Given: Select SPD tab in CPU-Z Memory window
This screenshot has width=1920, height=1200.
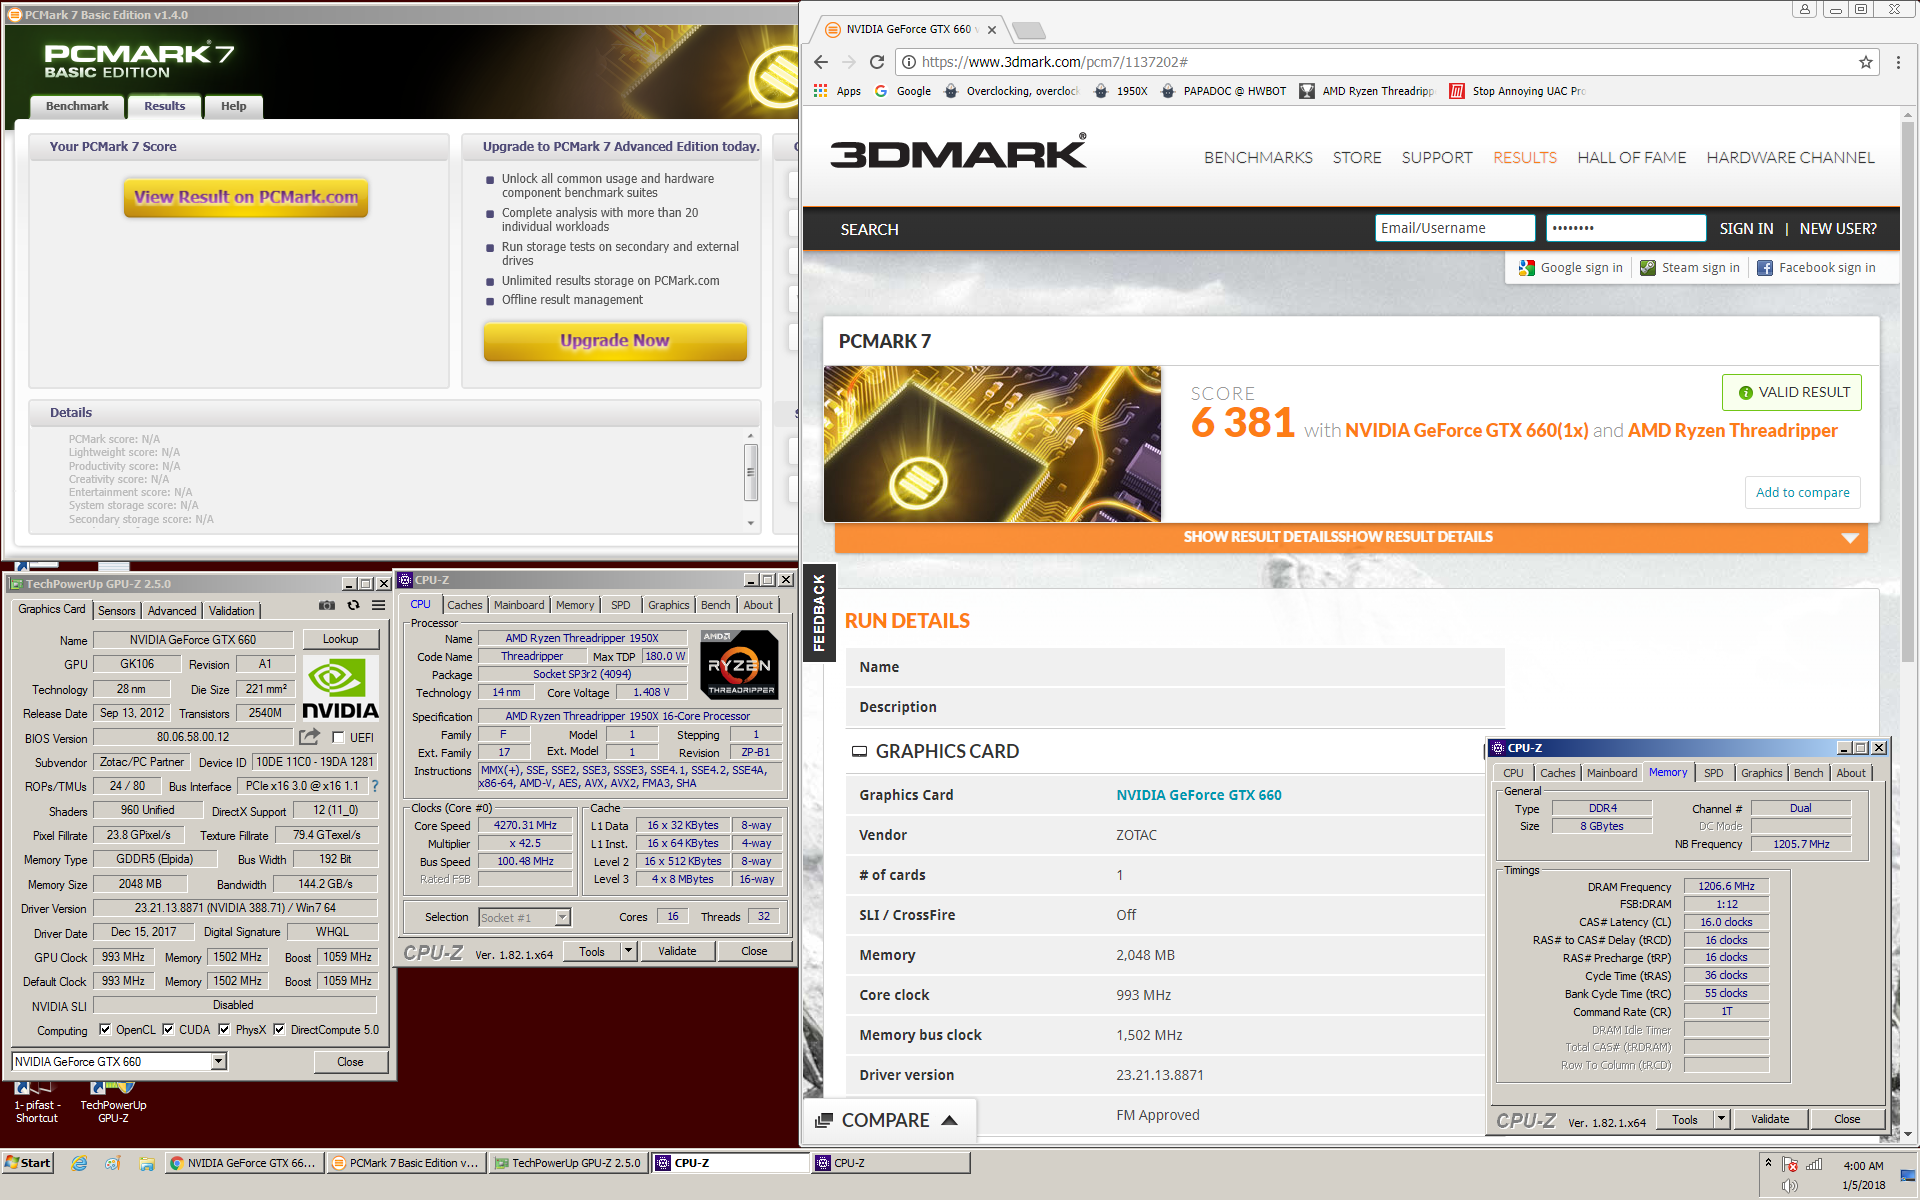Looking at the screenshot, I should pos(1713,773).
